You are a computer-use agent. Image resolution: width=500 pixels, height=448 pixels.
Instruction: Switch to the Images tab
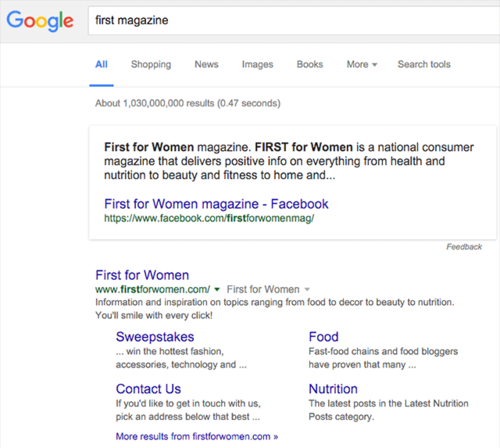[x=257, y=64]
